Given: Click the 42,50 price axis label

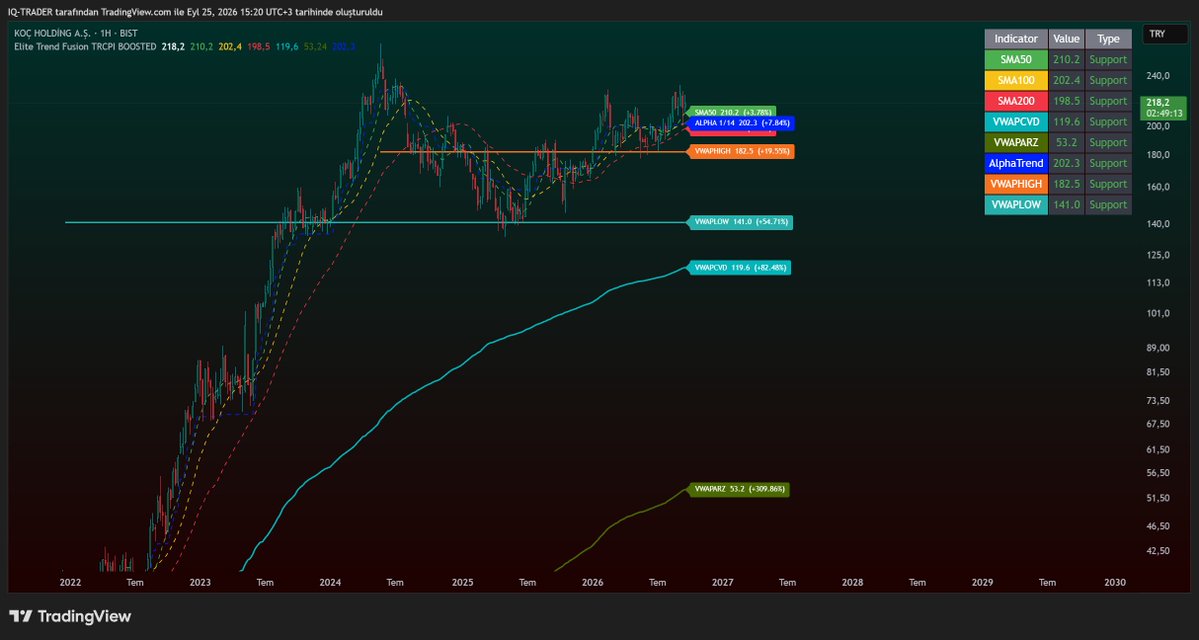Looking at the screenshot, I should [x=1159, y=551].
